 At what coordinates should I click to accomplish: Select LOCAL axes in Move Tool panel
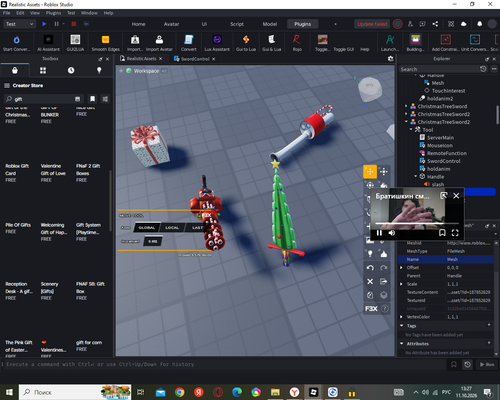[x=172, y=228]
